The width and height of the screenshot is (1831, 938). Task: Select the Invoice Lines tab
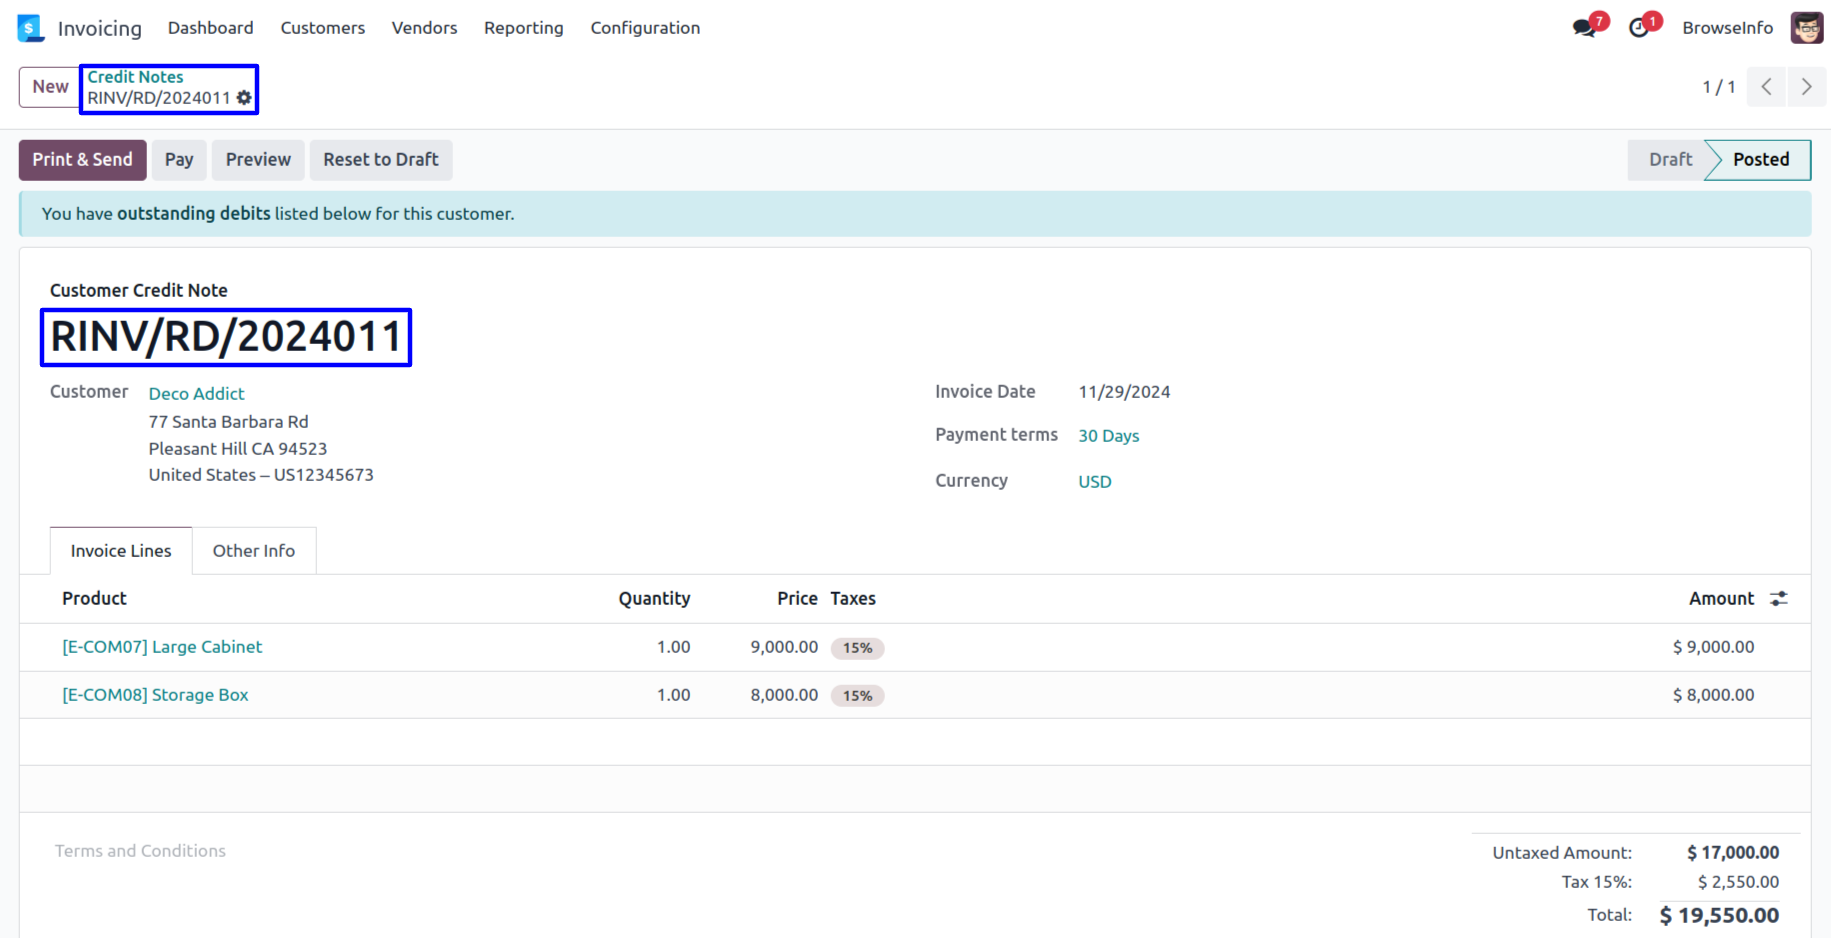[x=121, y=551]
